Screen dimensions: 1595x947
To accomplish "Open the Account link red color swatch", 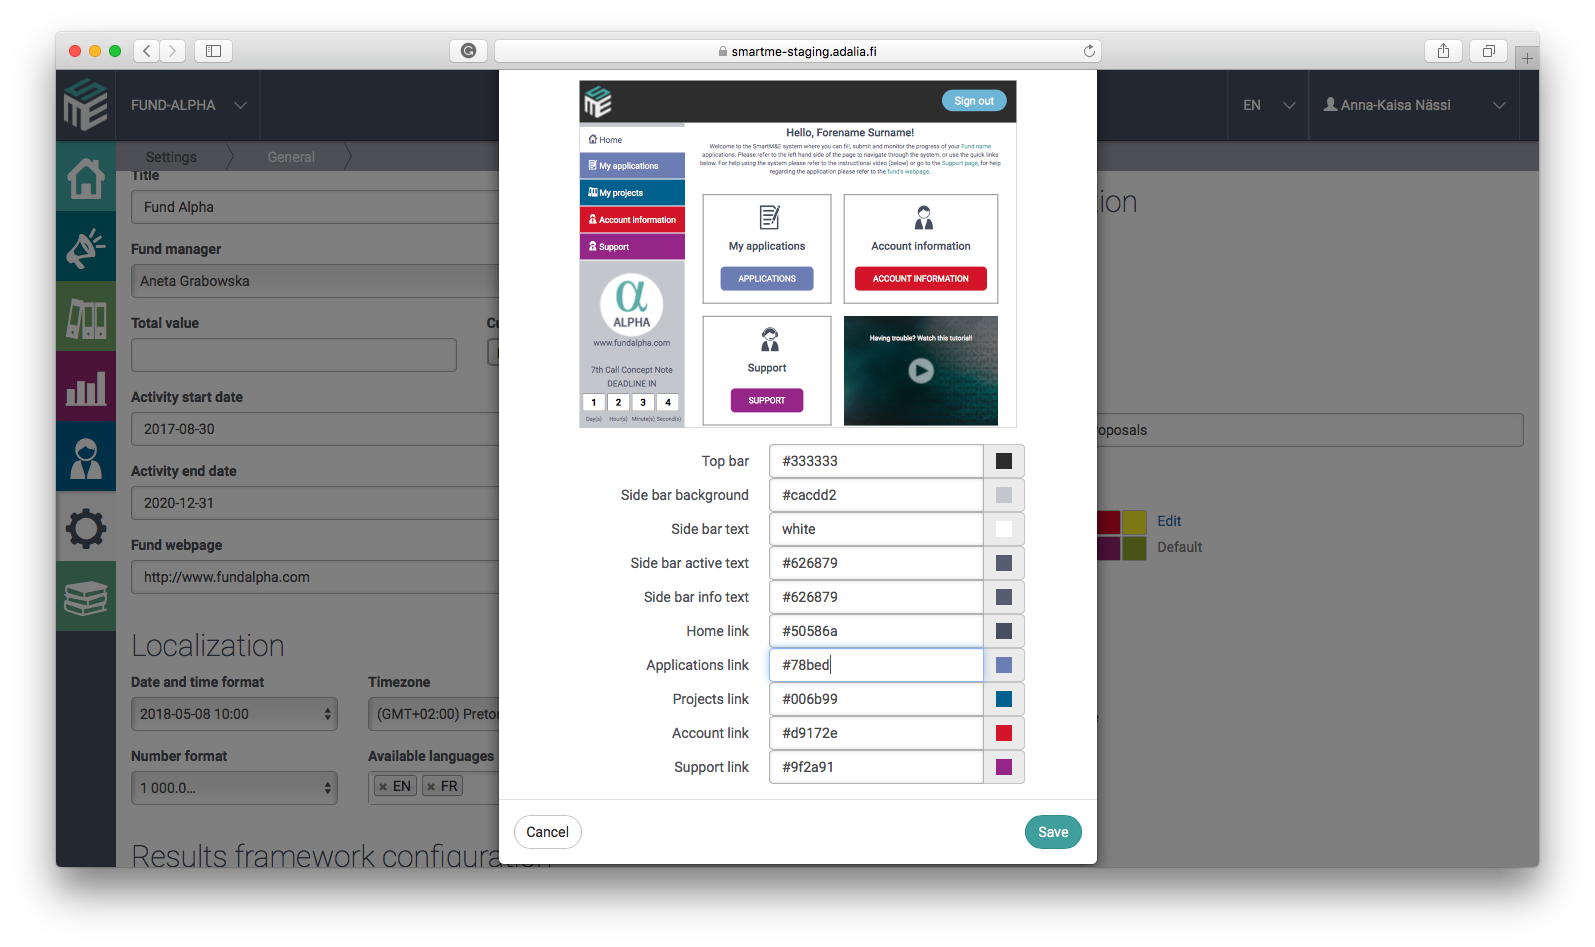I will tap(1004, 733).
